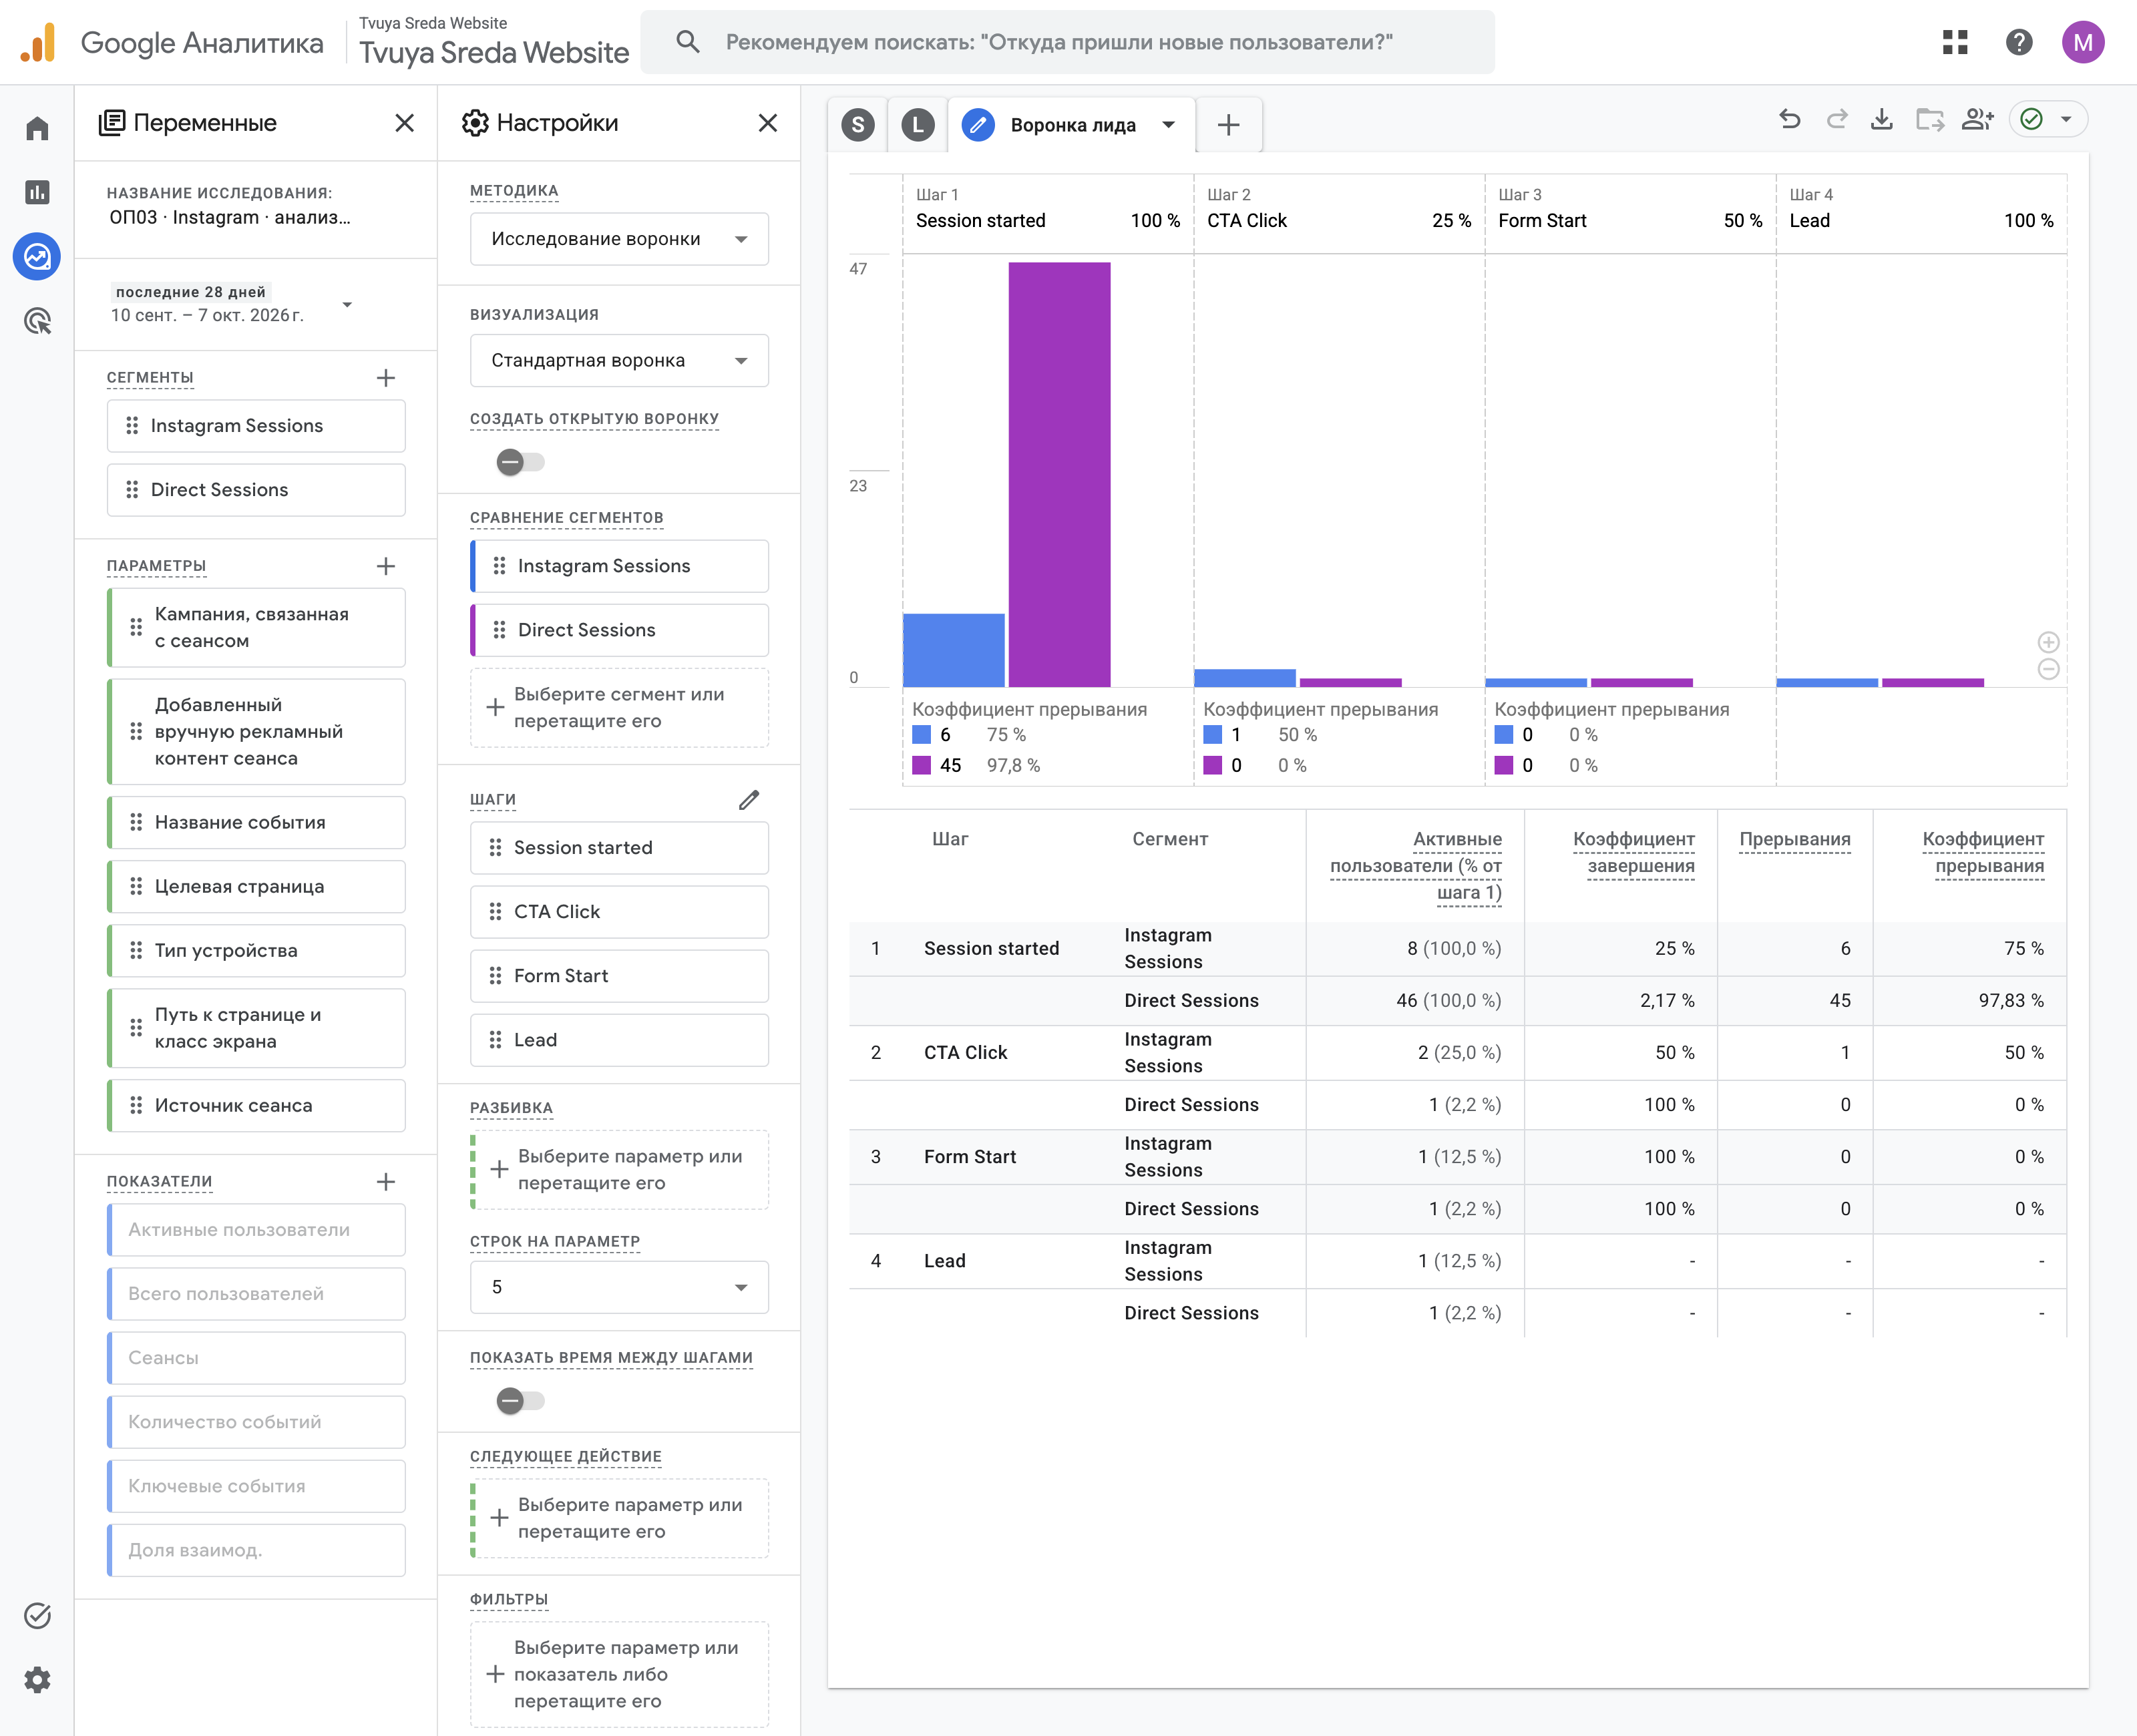Image resolution: width=2137 pixels, height=1736 pixels.
Task: Close the Настройки panel
Action: pyautogui.click(x=768, y=123)
